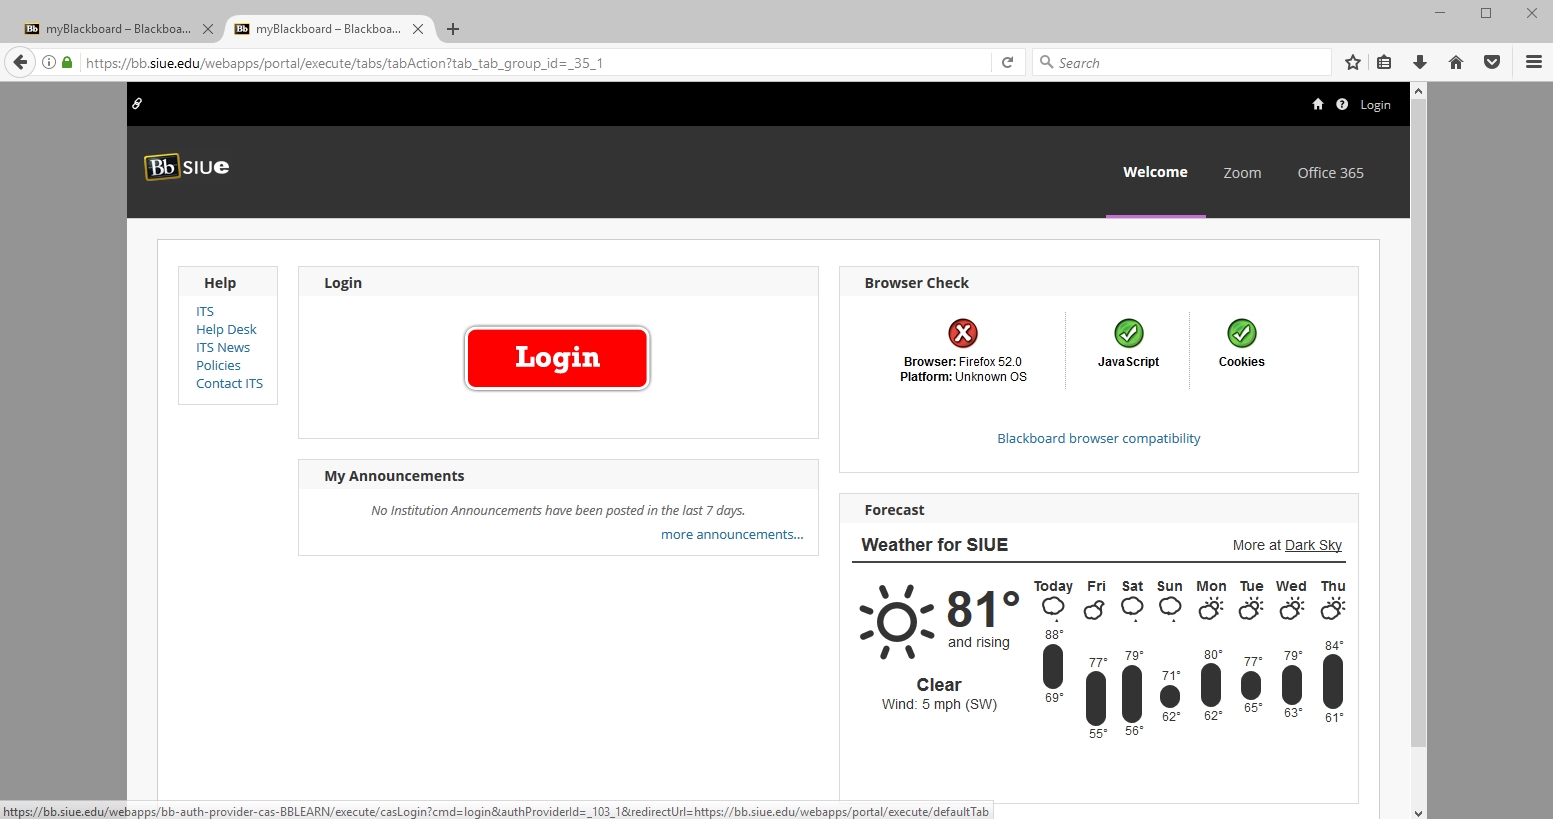Open the Blackboard browser compatibility link
The width and height of the screenshot is (1553, 819).
pos(1098,439)
